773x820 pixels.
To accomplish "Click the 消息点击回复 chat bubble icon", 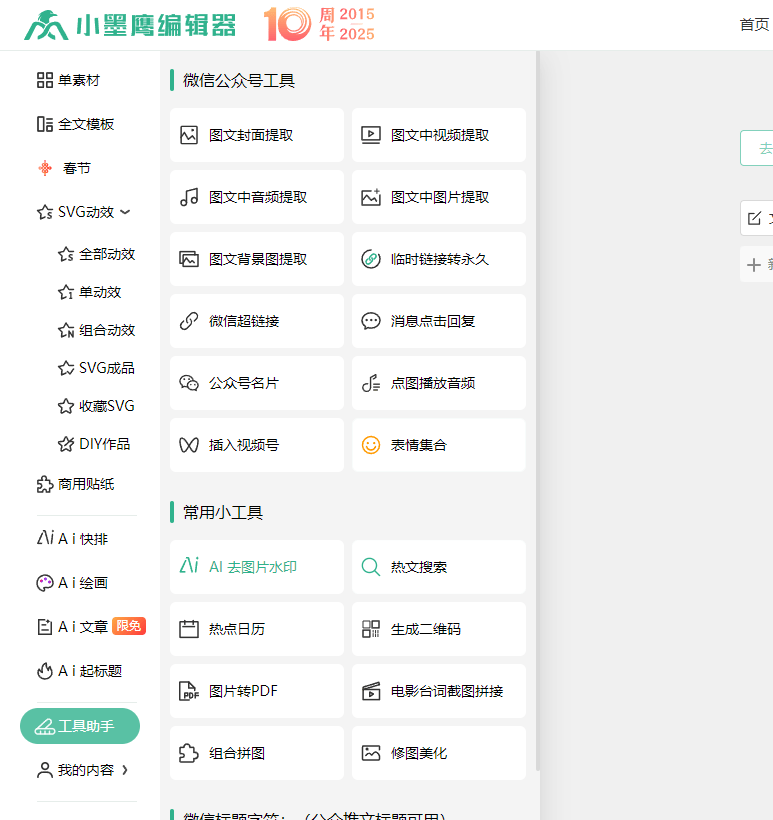I will coord(371,321).
